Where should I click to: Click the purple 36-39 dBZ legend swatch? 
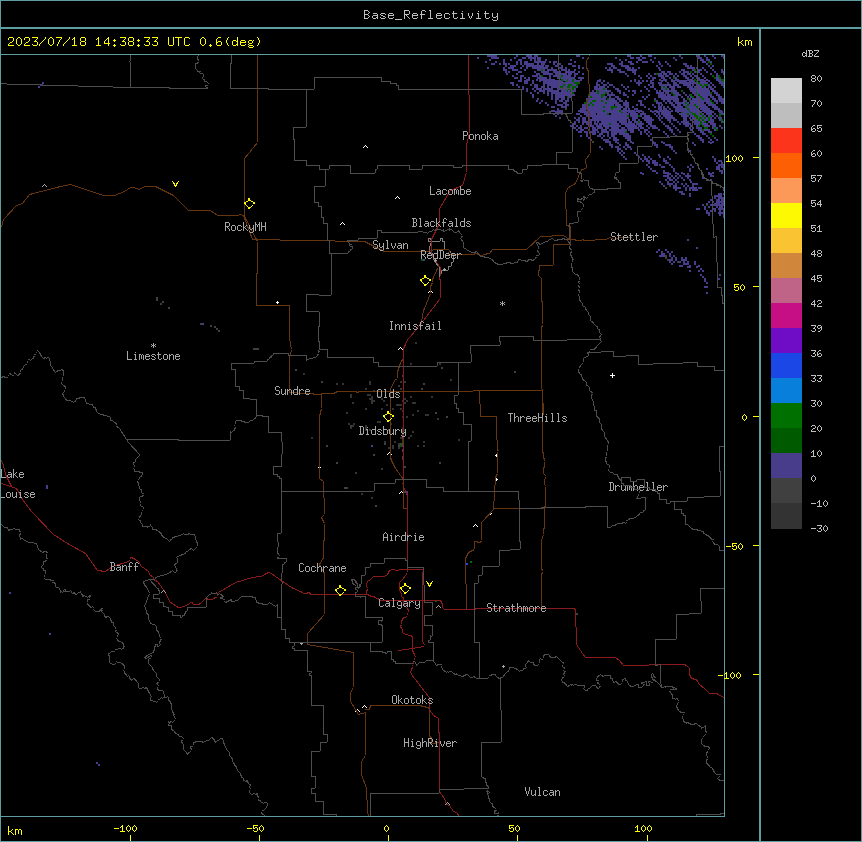[x=786, y=340]
